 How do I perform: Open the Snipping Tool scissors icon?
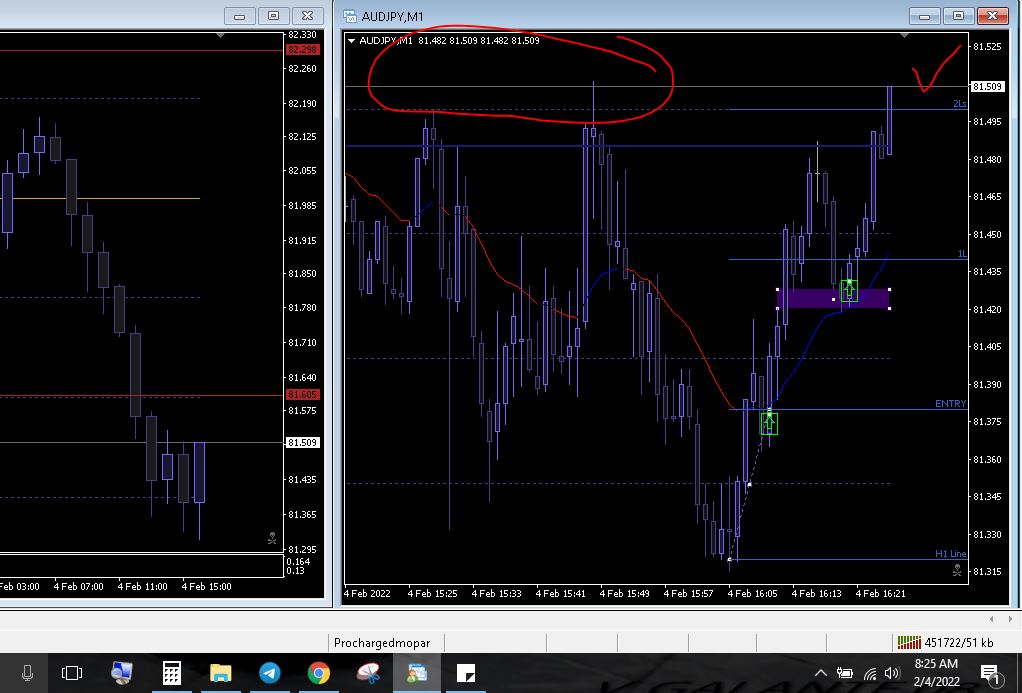click(x=368, y=673)
